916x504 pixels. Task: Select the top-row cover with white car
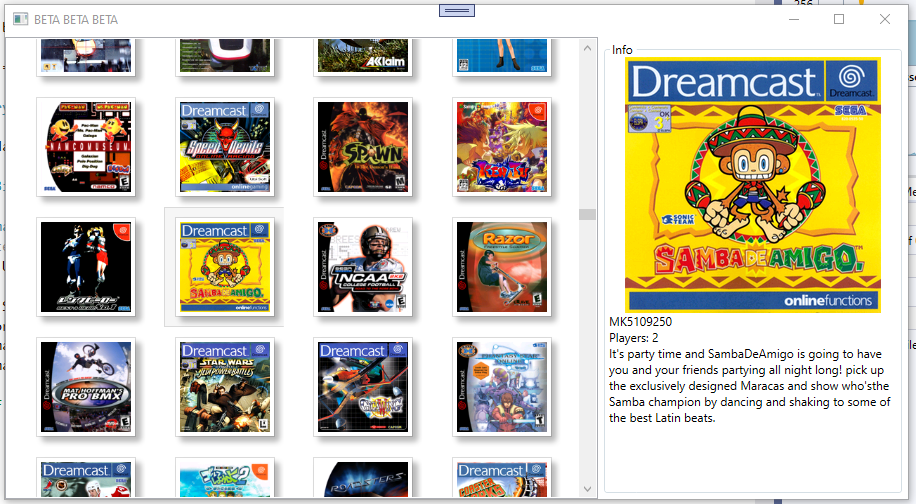(x=225, y=55)
